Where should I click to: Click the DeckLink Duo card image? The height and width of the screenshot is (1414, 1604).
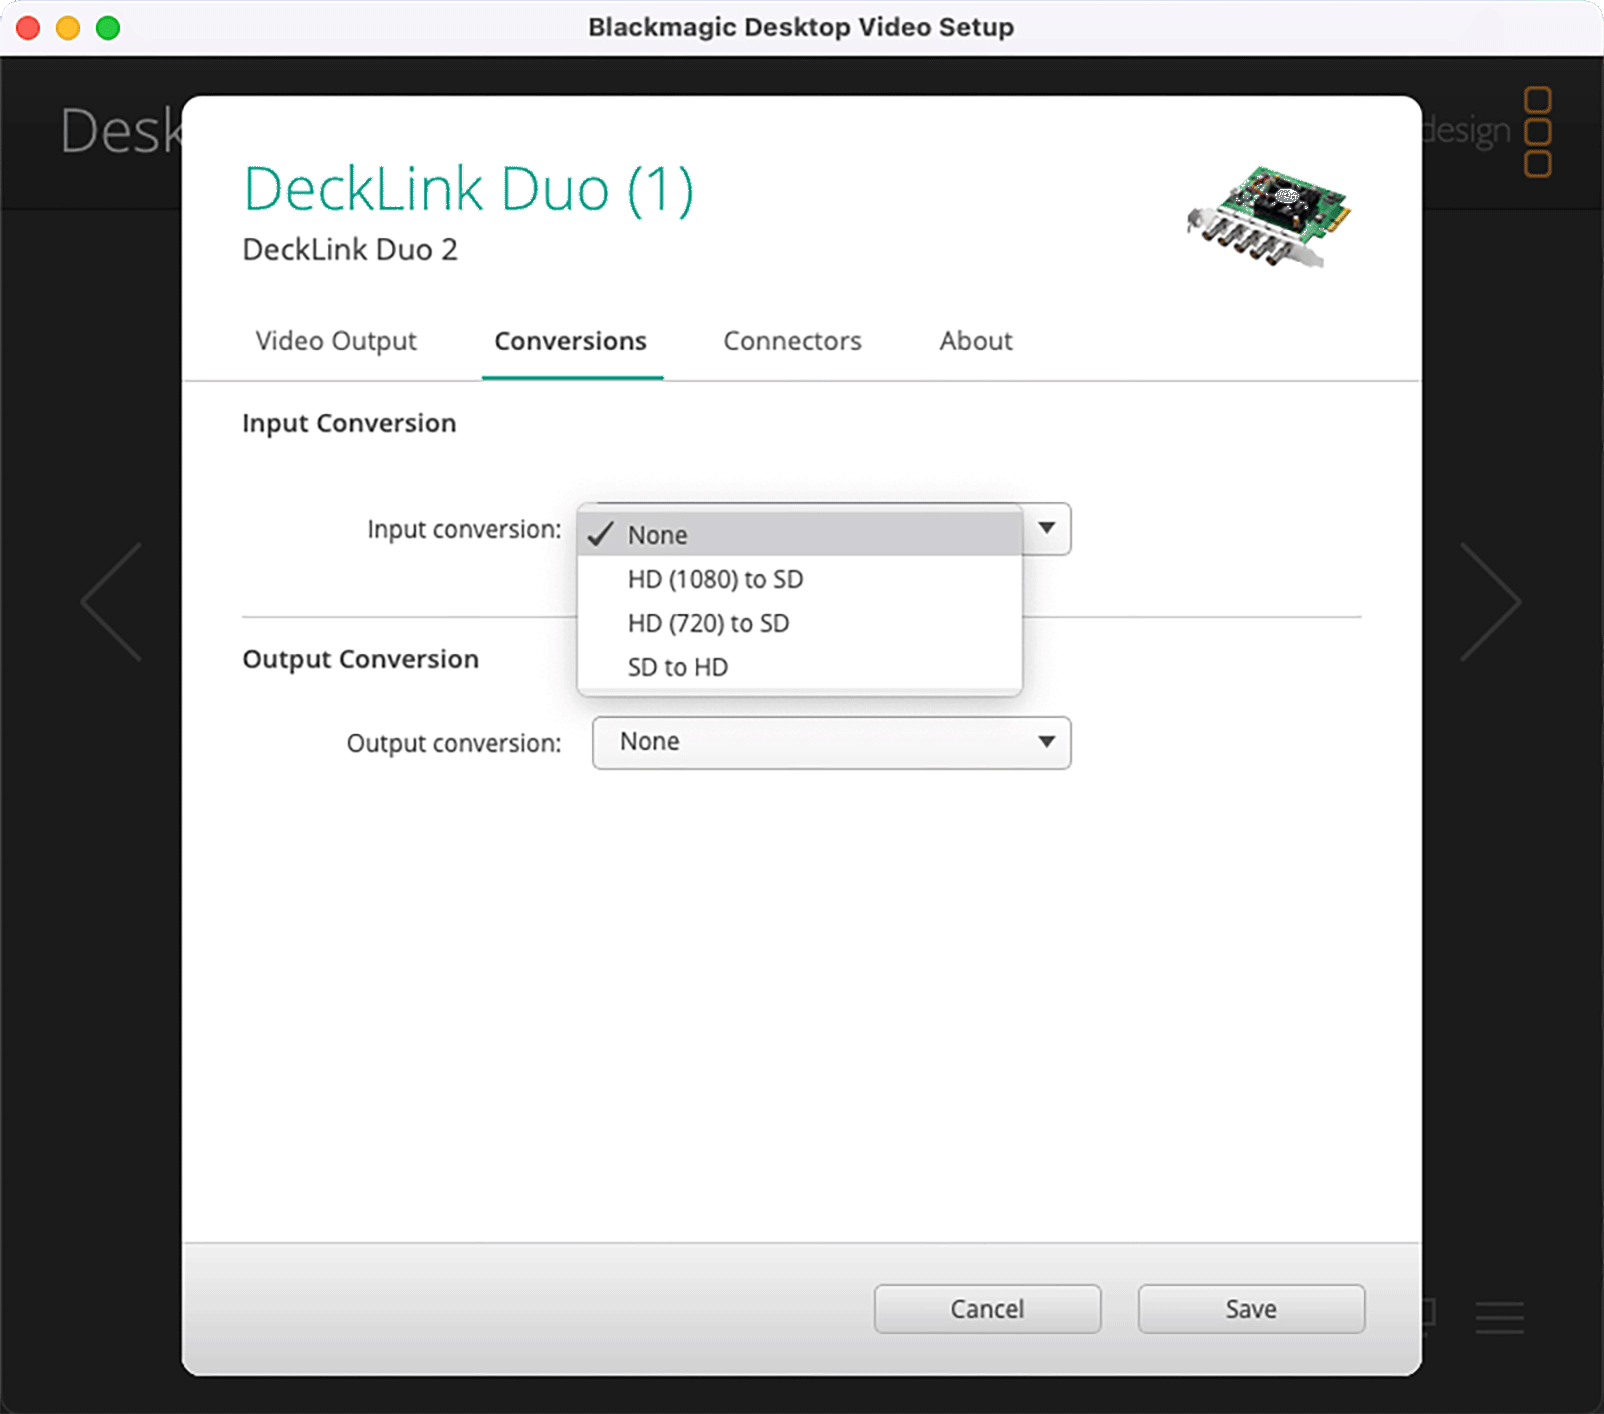[x=1268, y=216]
